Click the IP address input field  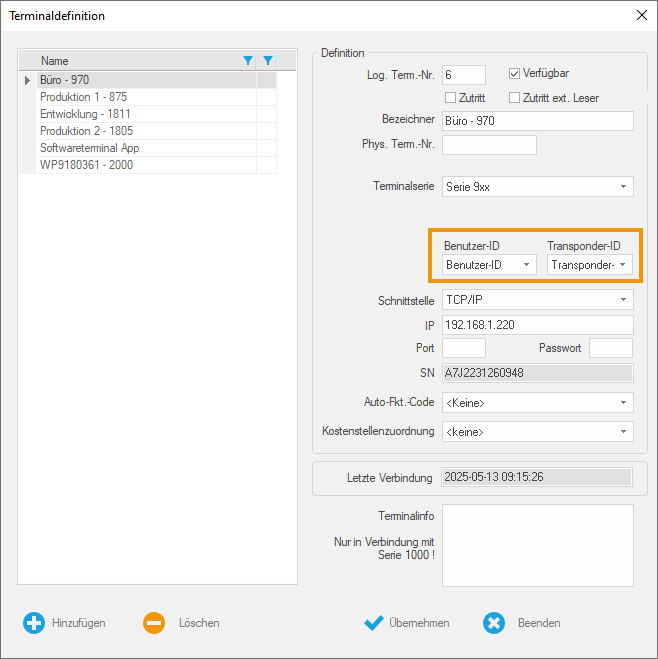537,325
